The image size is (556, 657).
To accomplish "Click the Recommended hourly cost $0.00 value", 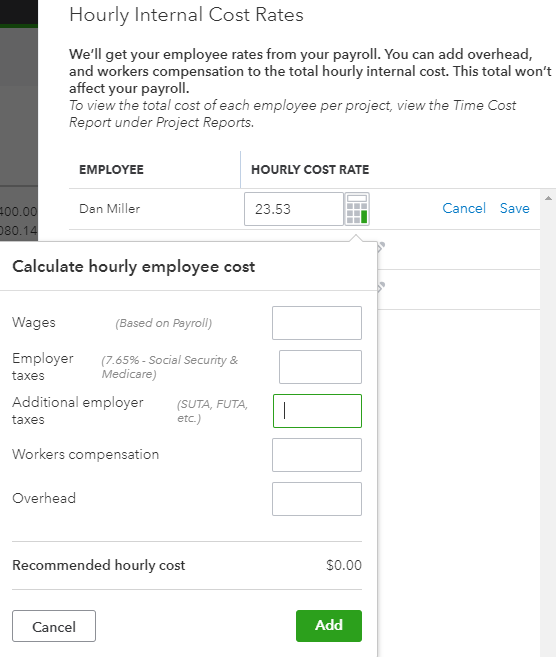I will click(x=344, y=565).
